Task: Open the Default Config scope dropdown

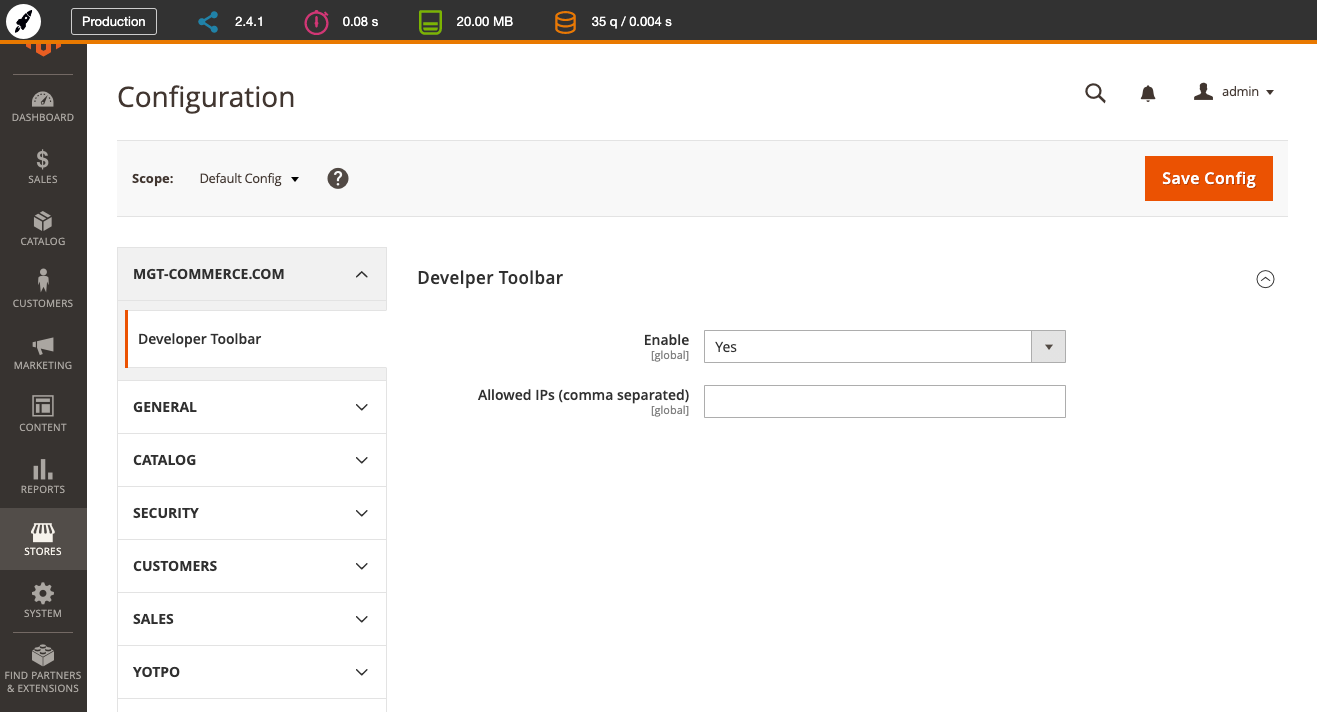Action: pos(249,179)
